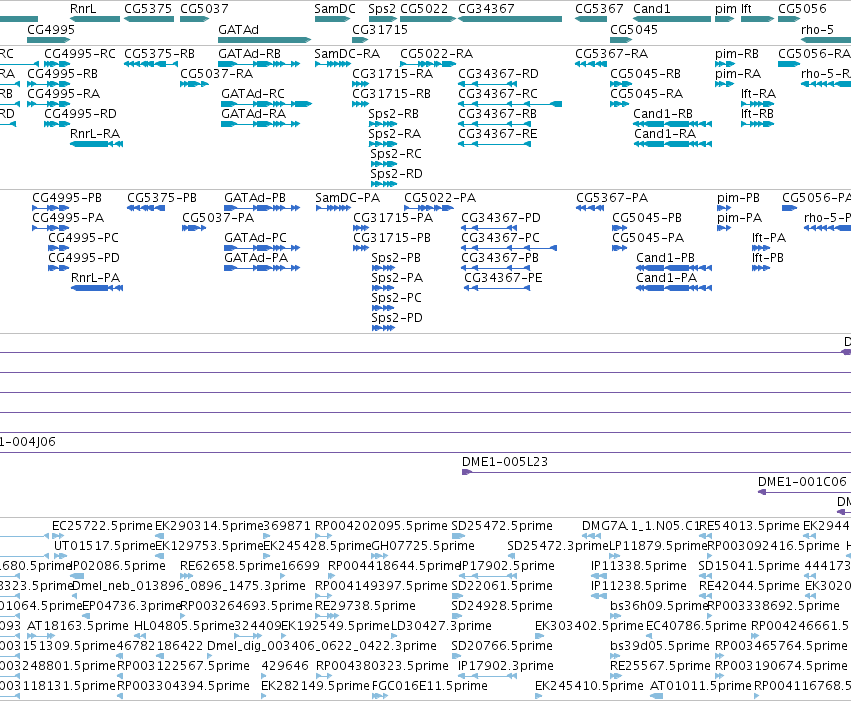Open transcript CG5375-RB
The width and height of the screenshot is (851, 701).
160,54
